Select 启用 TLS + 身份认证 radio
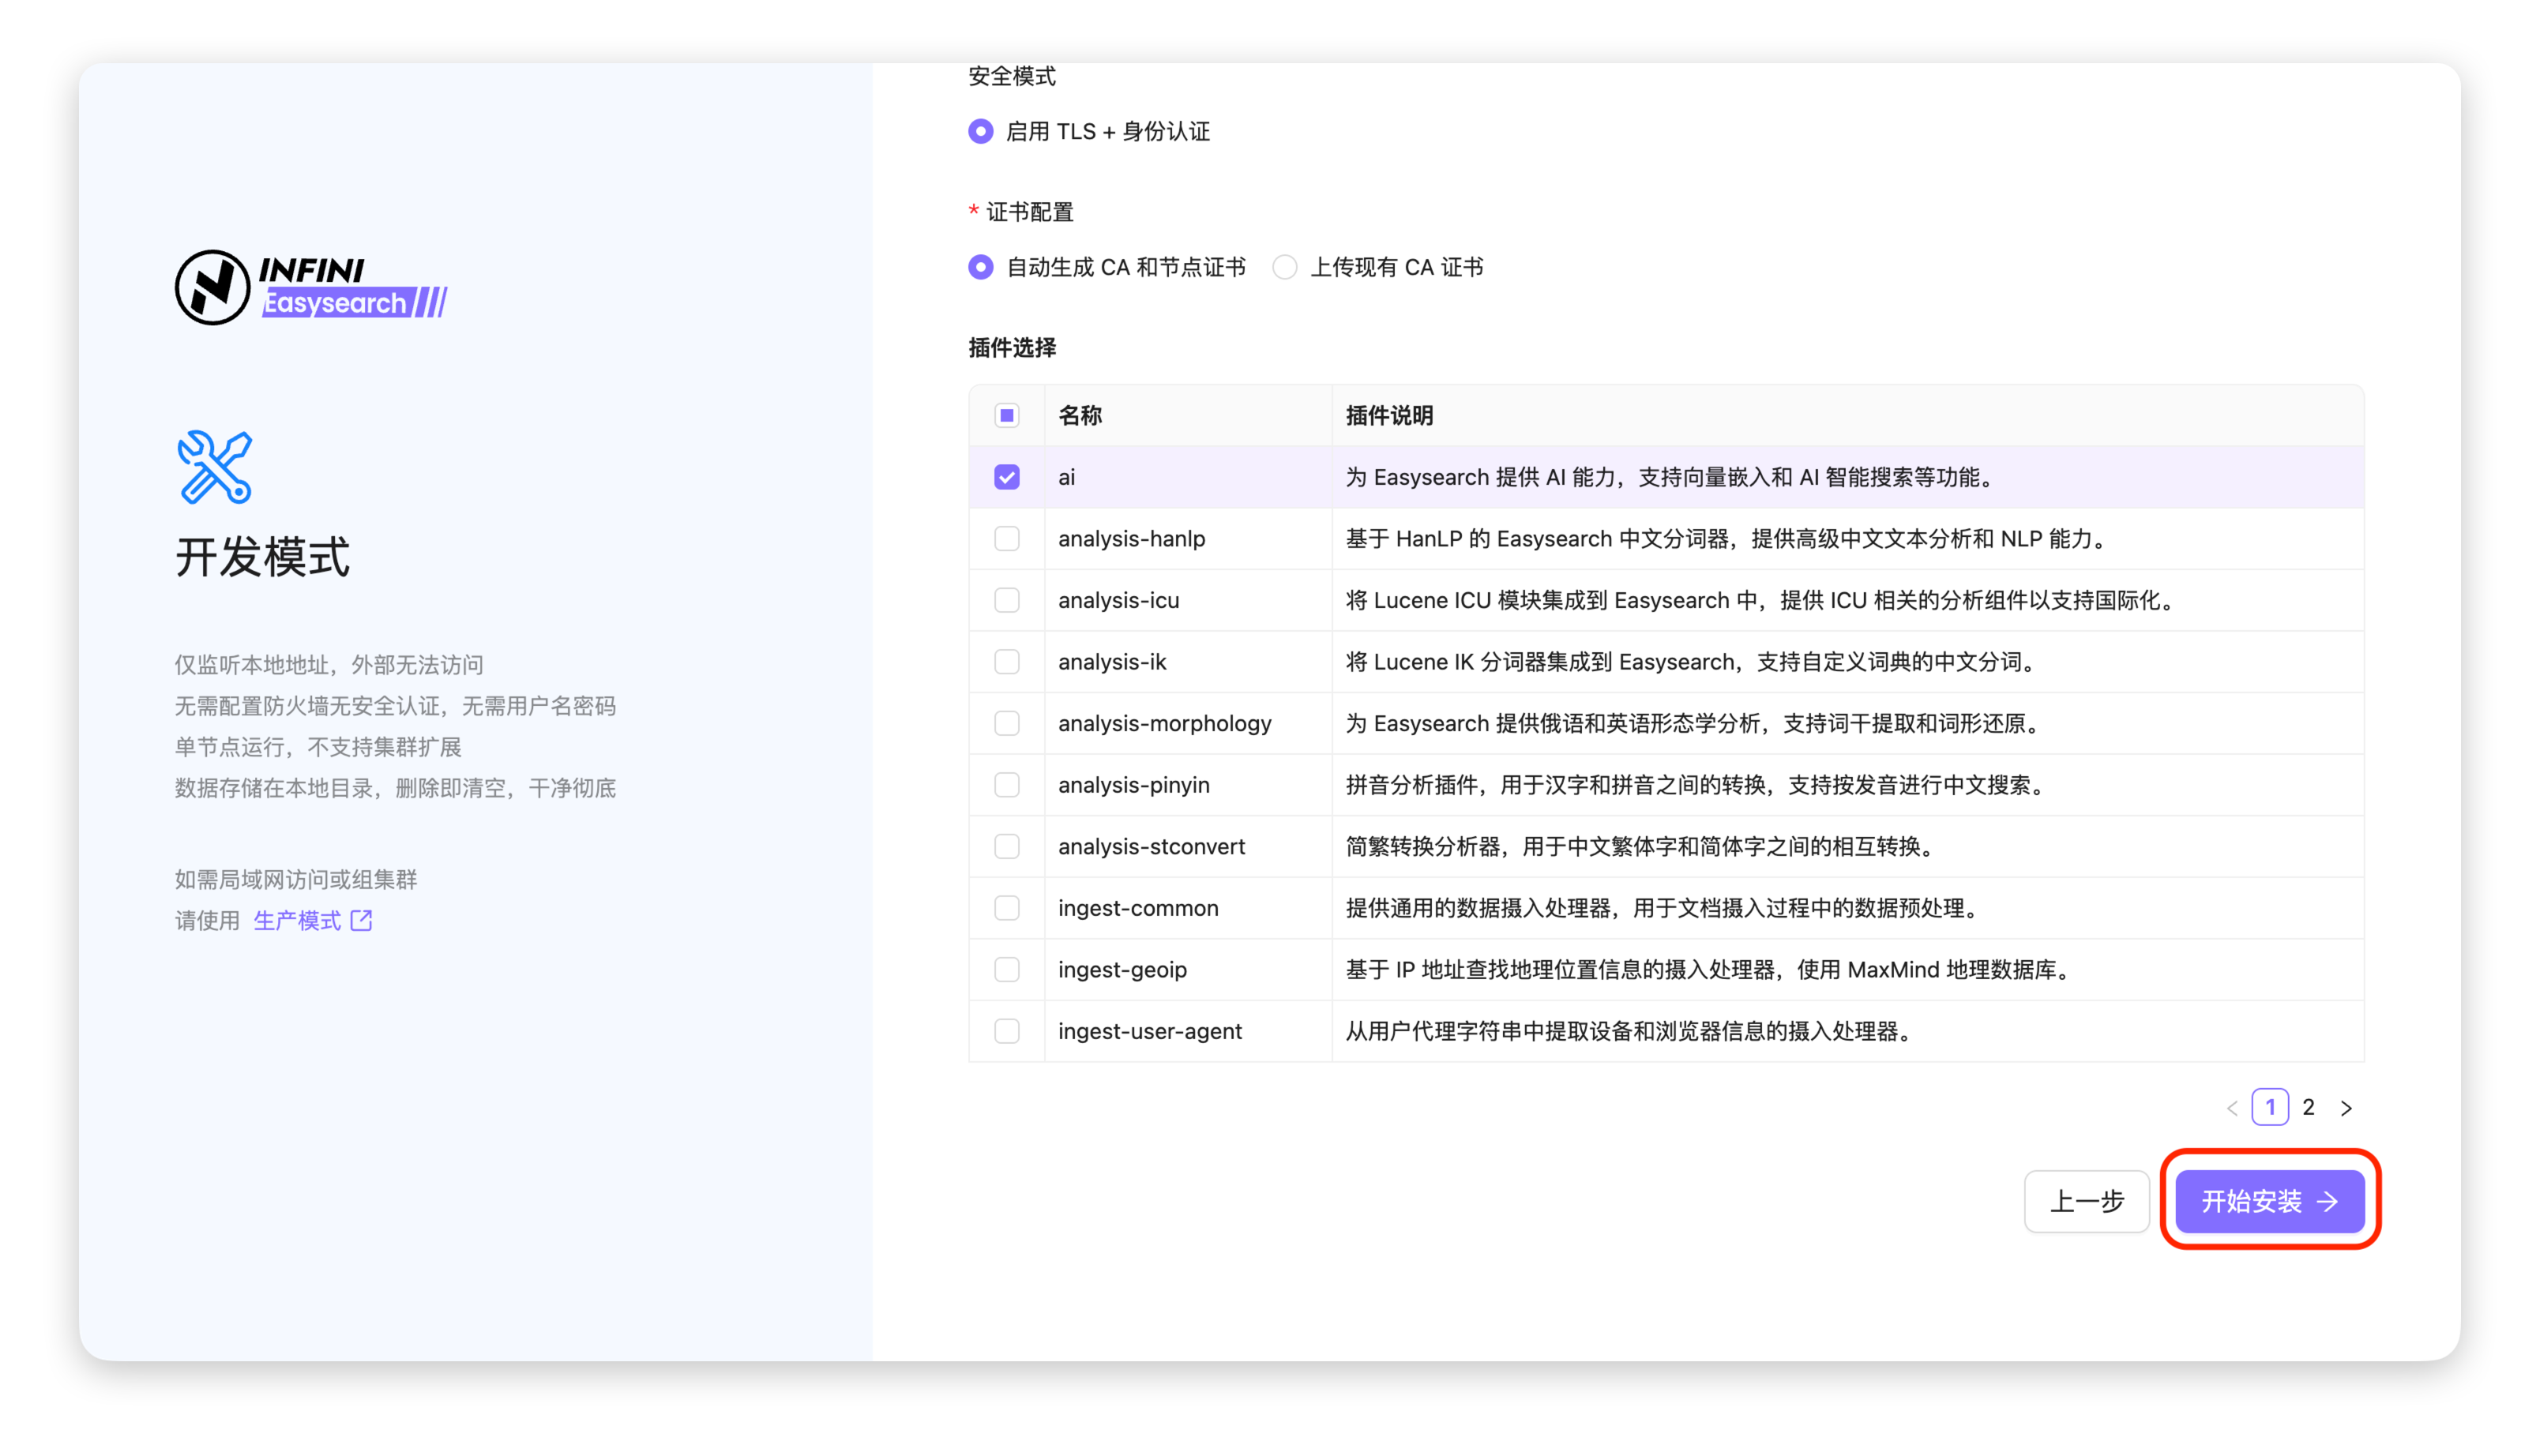The height and width of the screenshot is (1456, 2540). click(981, 131)
